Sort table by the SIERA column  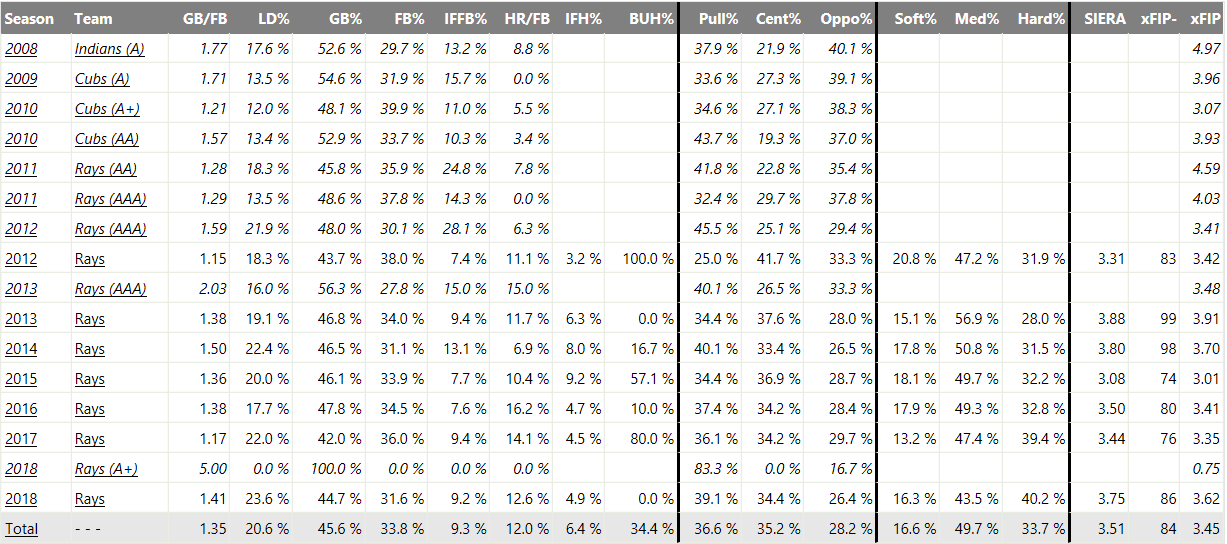point(1105,19)
